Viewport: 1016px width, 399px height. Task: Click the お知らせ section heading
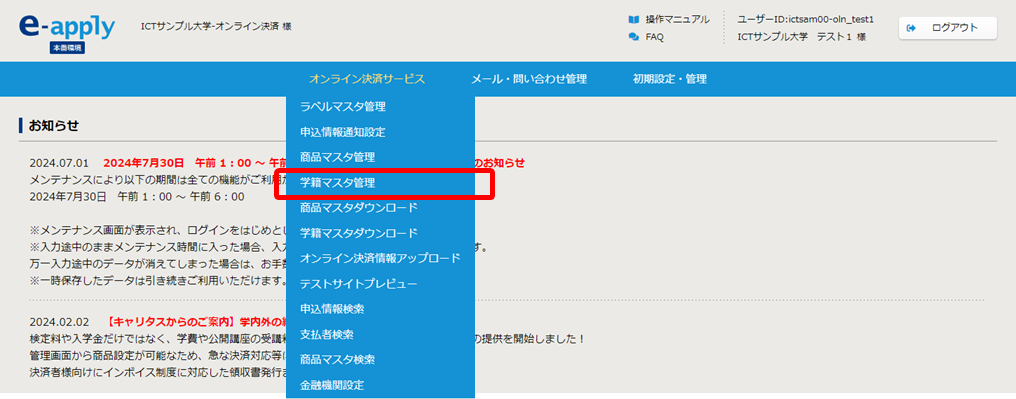pos(54,126)
